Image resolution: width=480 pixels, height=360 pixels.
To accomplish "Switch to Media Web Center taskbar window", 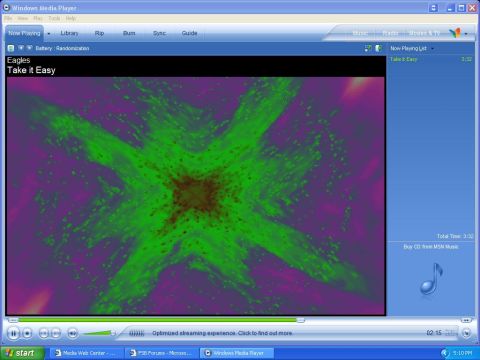I will pyautogui.click(x=86, y=353).
